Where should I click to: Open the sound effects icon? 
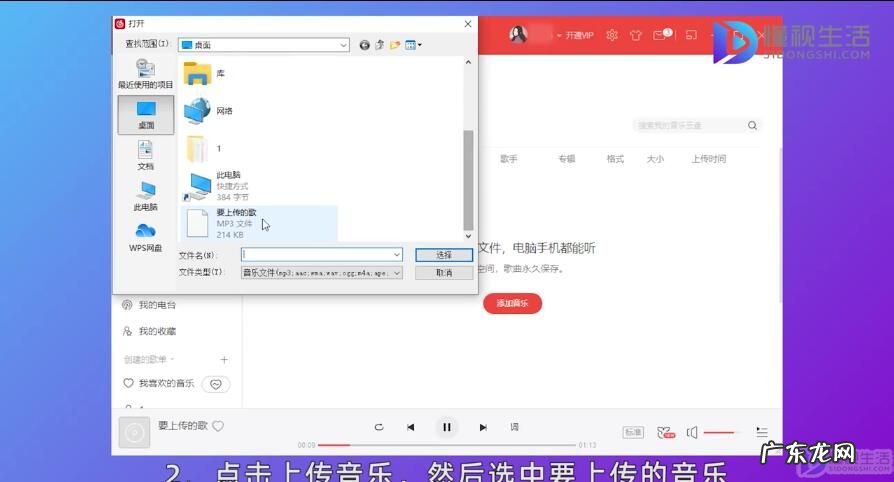coord(665,433)
